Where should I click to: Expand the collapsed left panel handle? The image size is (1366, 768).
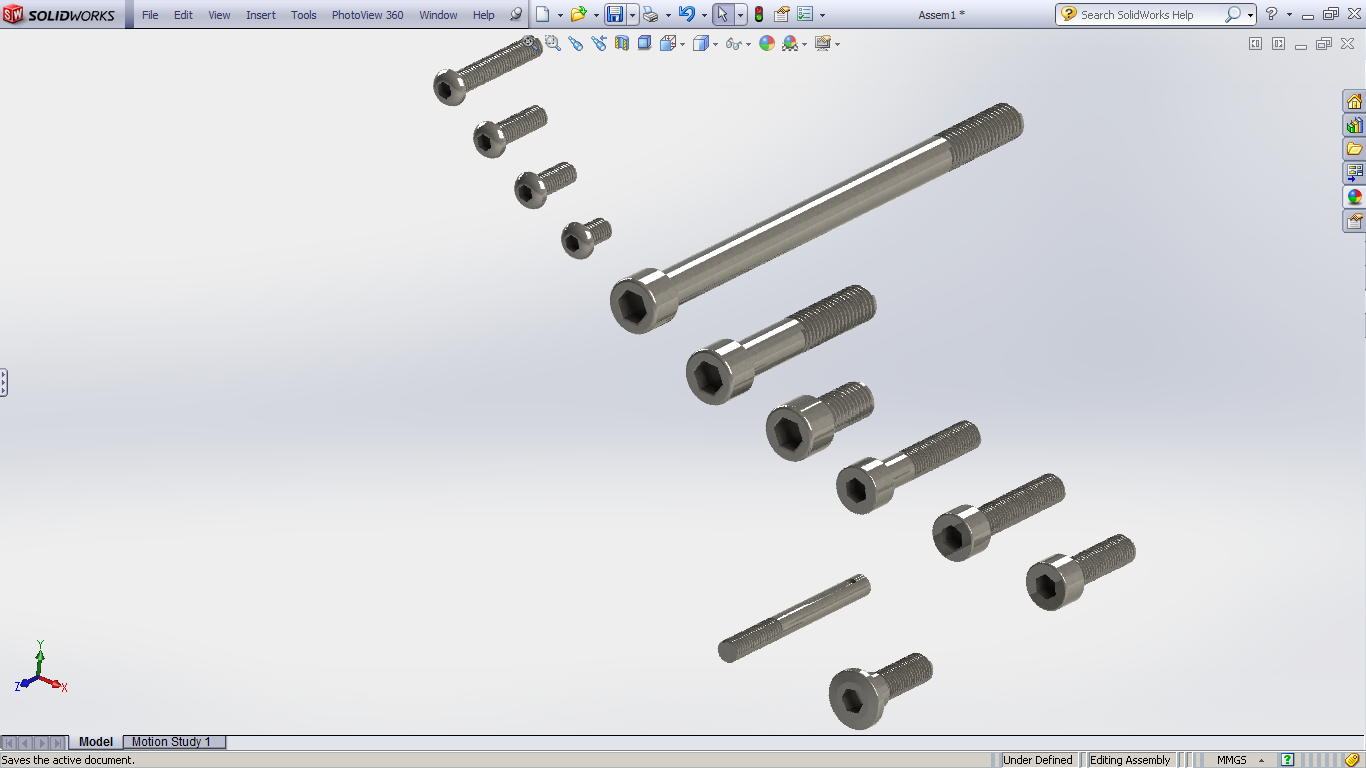pos(4,383)
